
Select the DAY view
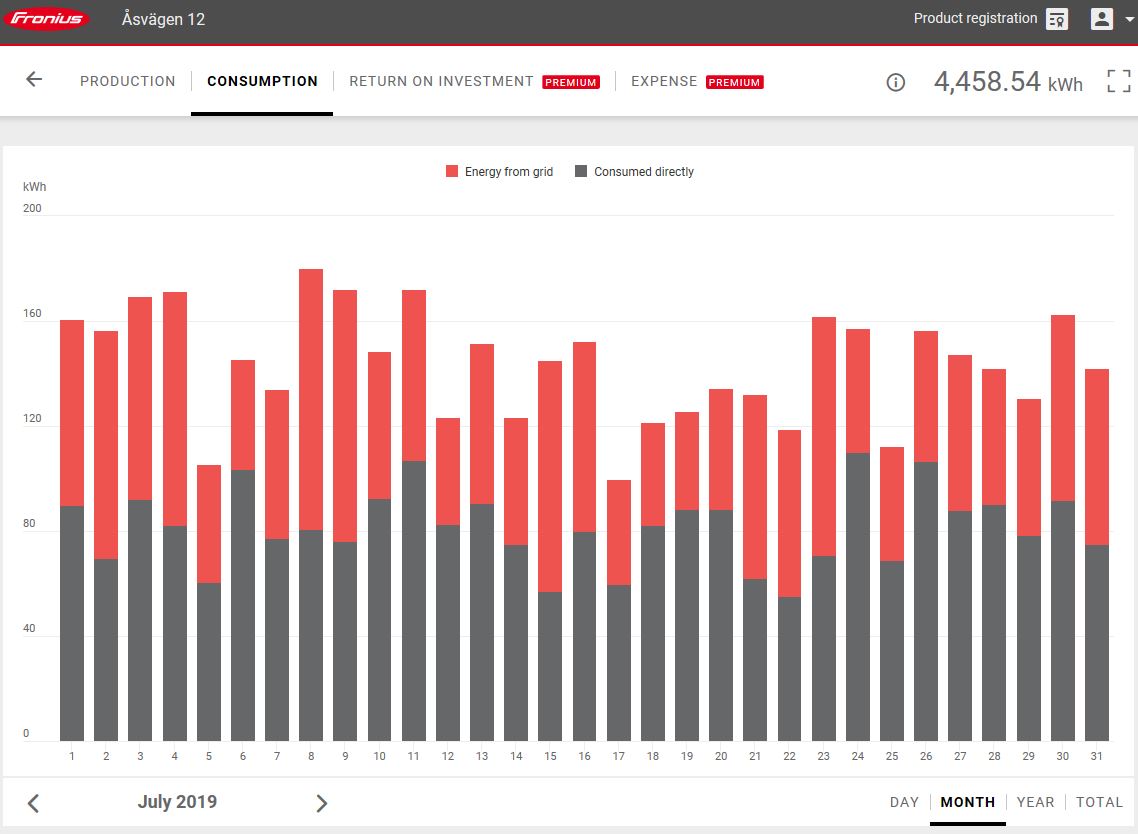pos(904,802)
